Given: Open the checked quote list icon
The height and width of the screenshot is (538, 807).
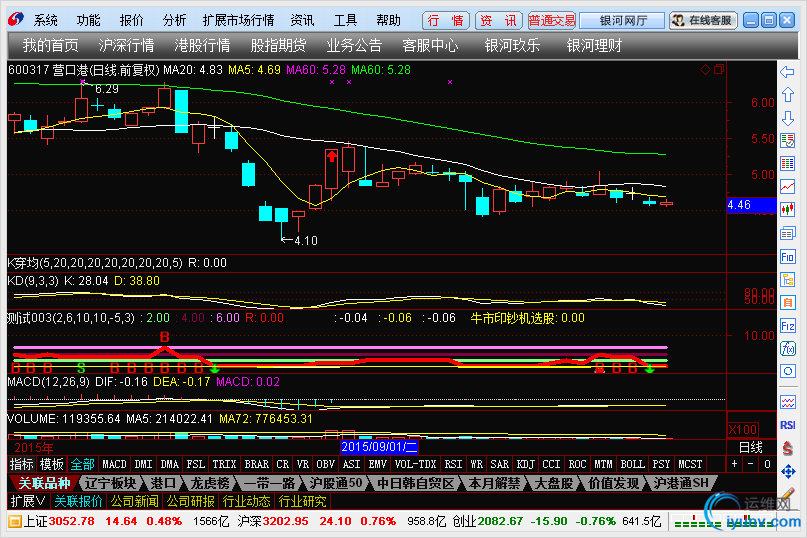Looking at the screenshot, I should point(787,141).
